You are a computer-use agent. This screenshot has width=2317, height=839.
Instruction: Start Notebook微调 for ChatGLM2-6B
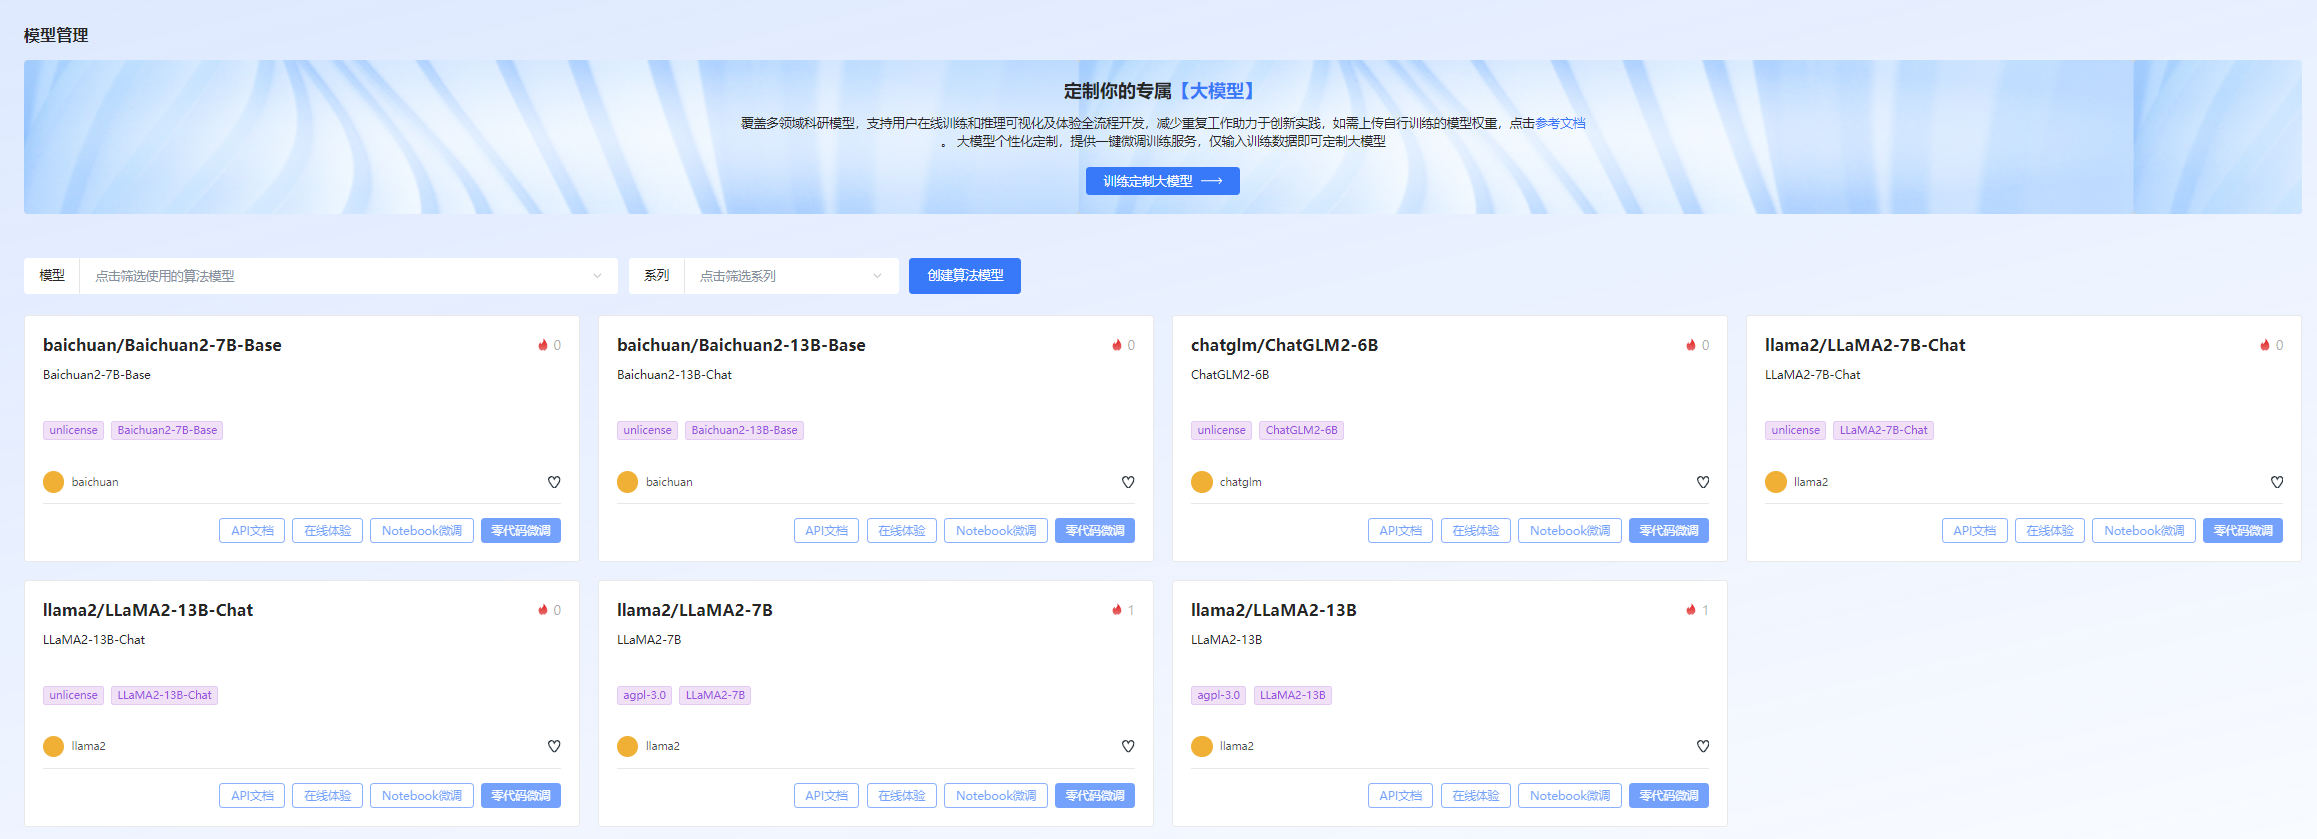pyautogui.click(x=1569, y=531)
